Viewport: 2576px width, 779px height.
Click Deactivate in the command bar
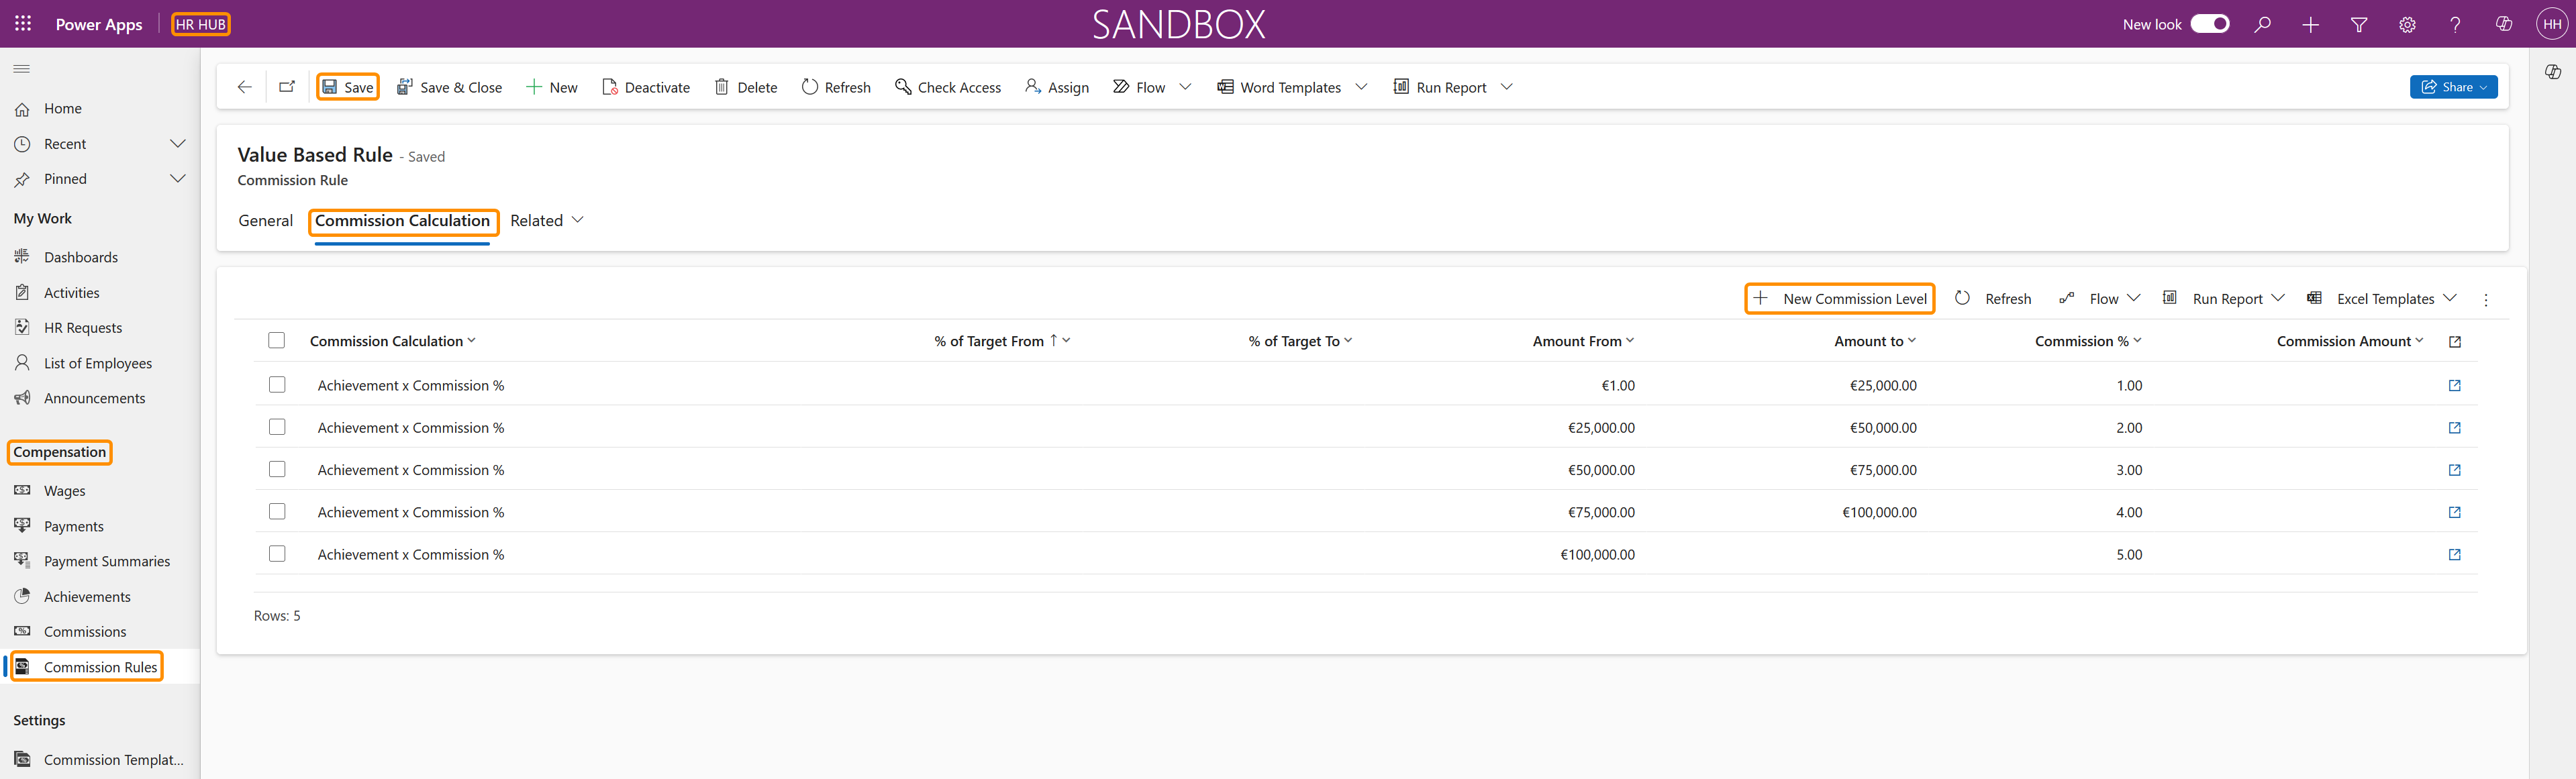point(645,87)
